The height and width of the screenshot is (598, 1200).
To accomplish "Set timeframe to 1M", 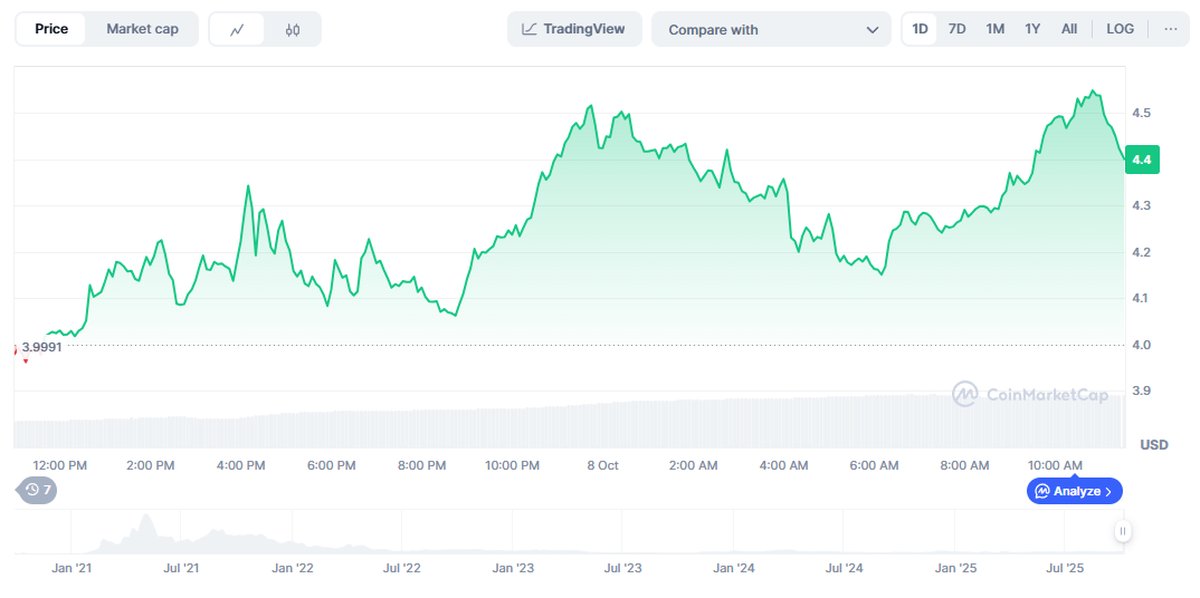I will 995,29.
